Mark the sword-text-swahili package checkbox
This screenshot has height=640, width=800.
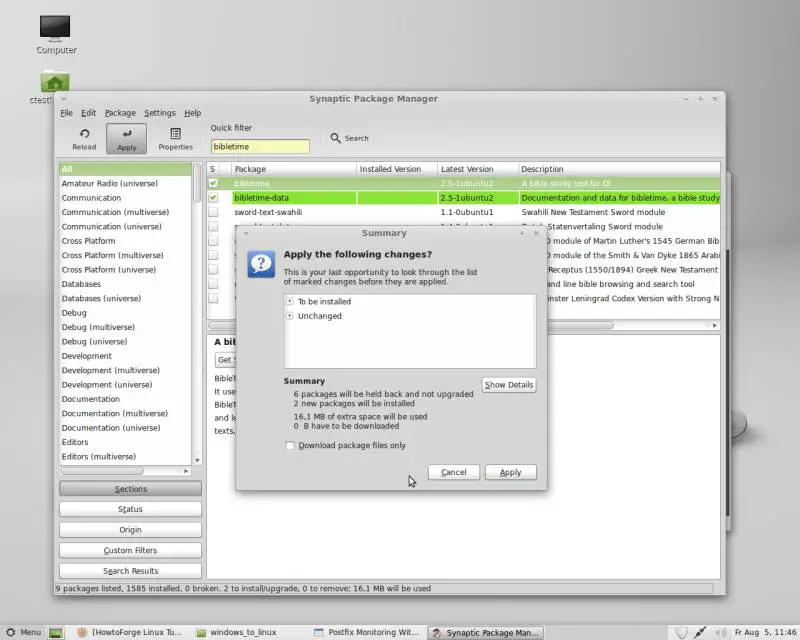tap(213, 212)
